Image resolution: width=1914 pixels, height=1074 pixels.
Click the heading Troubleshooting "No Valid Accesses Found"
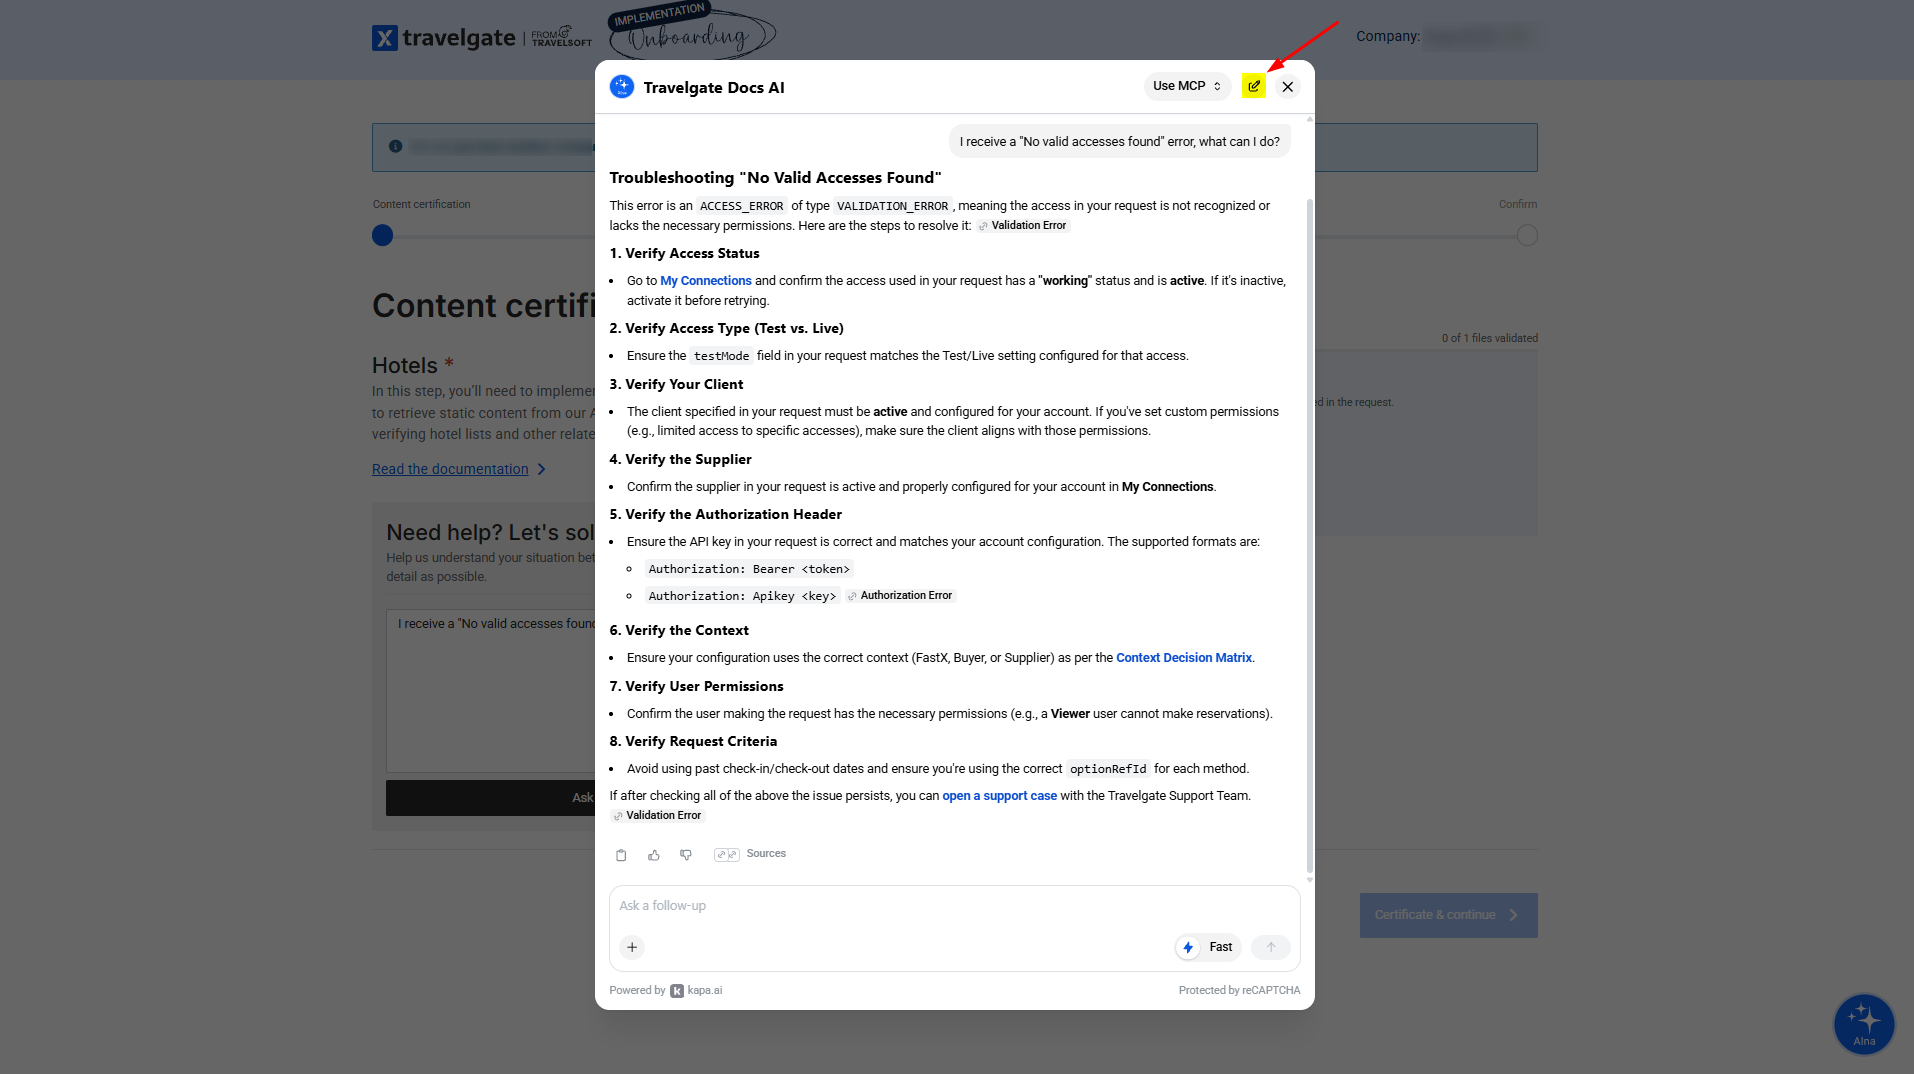pyautogui.click(x=776, y=178)
